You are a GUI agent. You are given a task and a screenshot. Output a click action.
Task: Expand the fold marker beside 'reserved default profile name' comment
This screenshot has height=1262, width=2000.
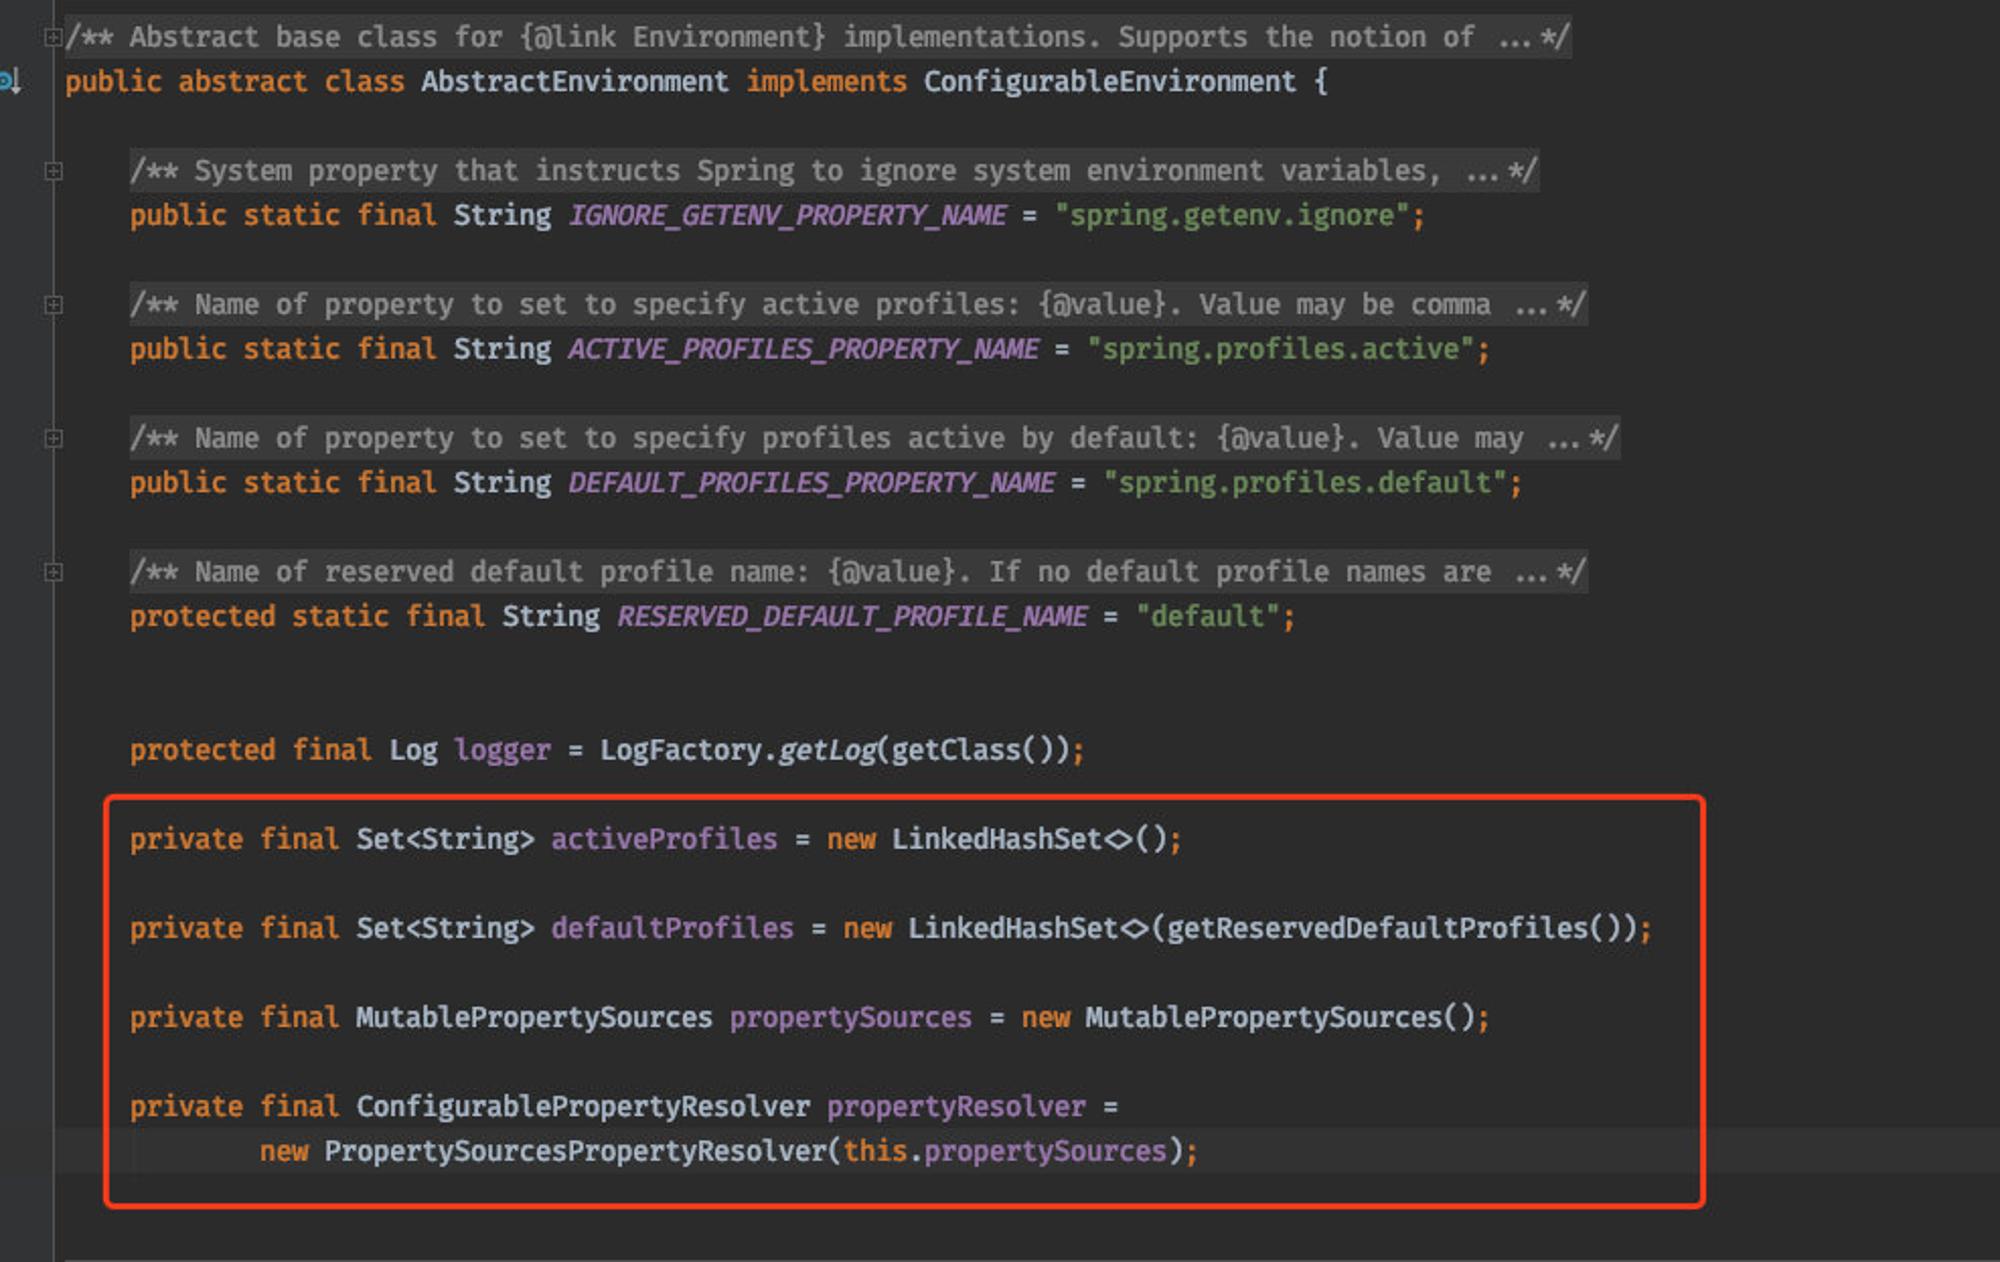tap(53, 572)
